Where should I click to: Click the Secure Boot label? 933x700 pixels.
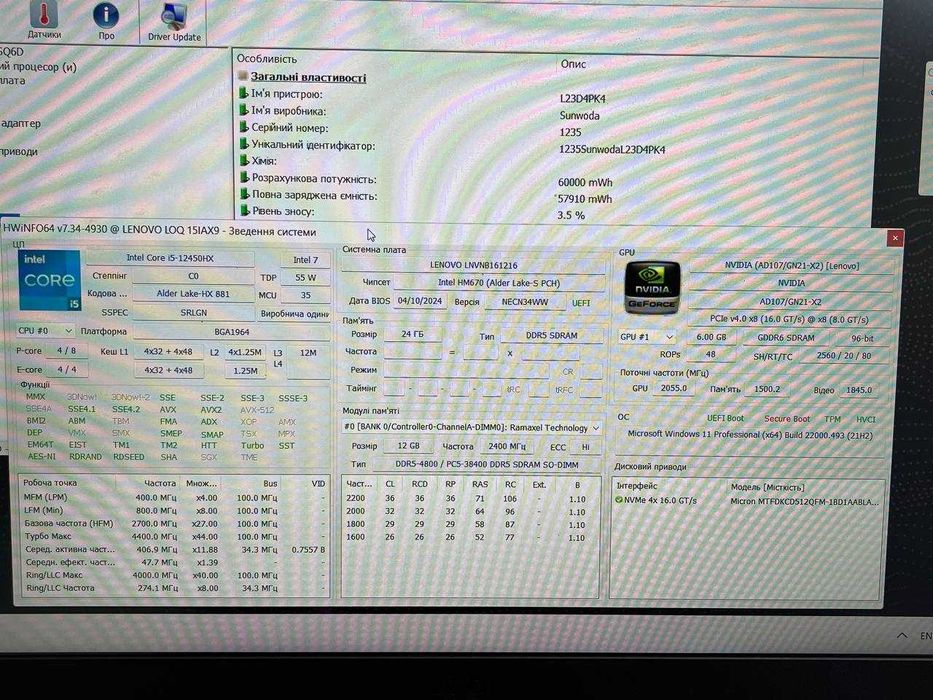point(787,418)
